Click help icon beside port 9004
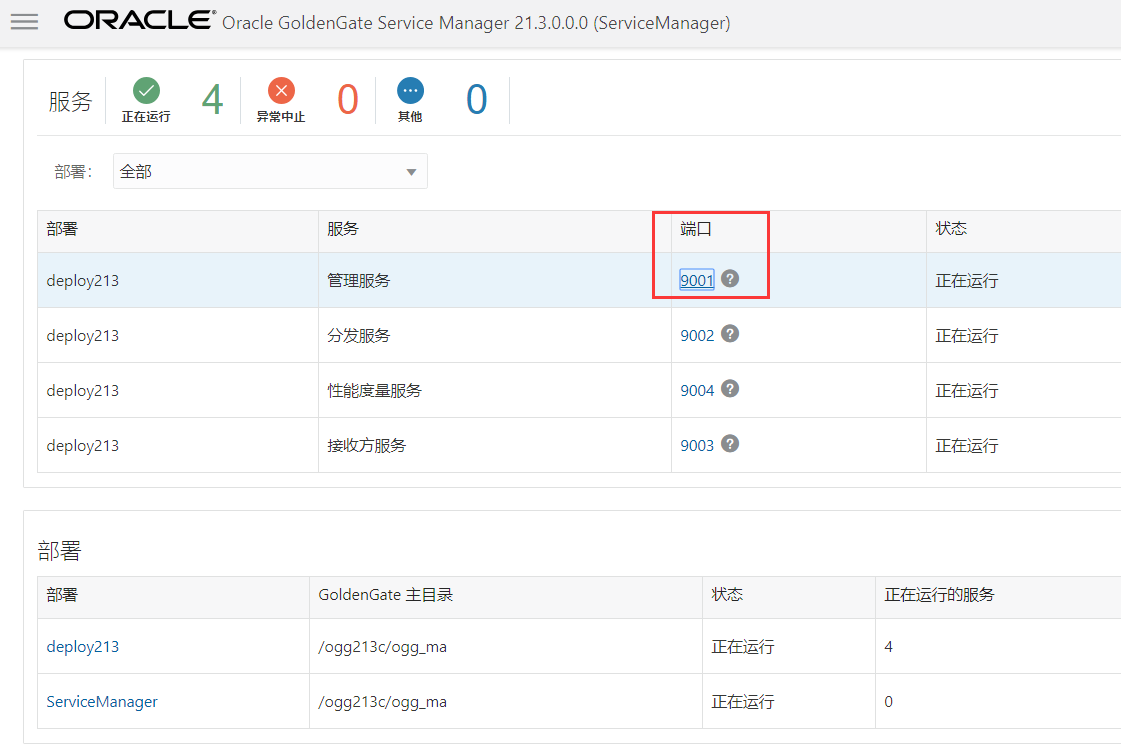Image resolution: width=1121 pixels, height=748 pixels. coord(730,389)
